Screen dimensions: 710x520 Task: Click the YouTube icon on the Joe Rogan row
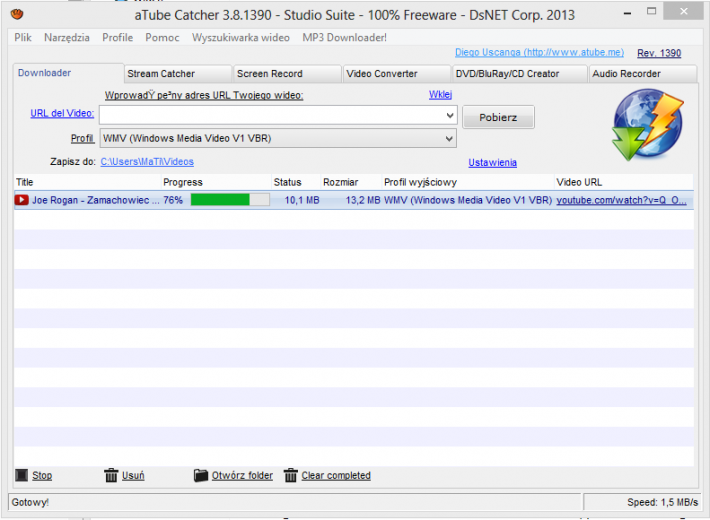pos(21,200)
